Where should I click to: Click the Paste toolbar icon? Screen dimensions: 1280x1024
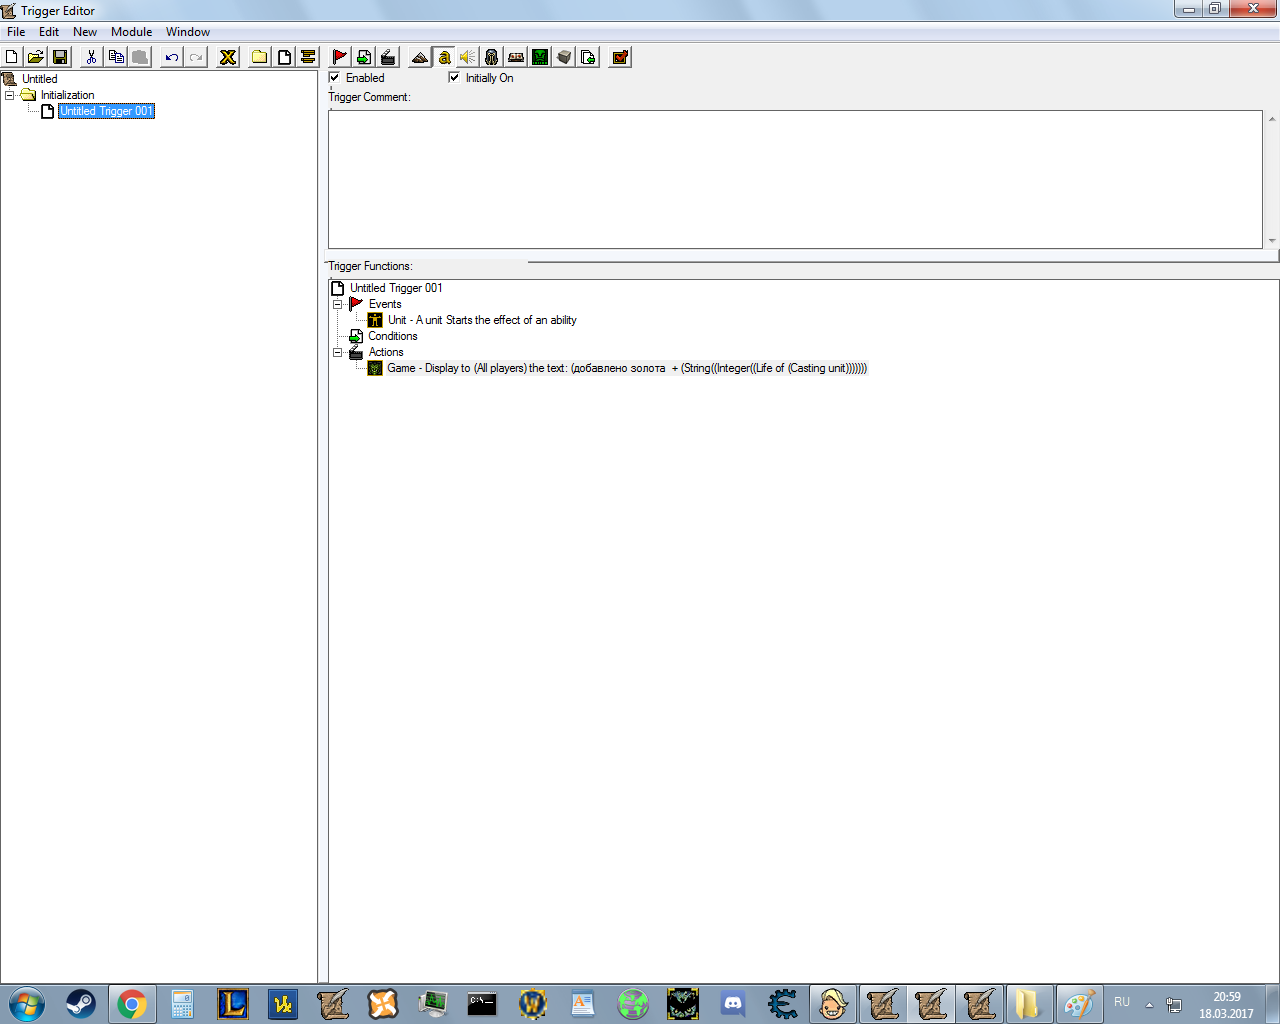(140, 57)
